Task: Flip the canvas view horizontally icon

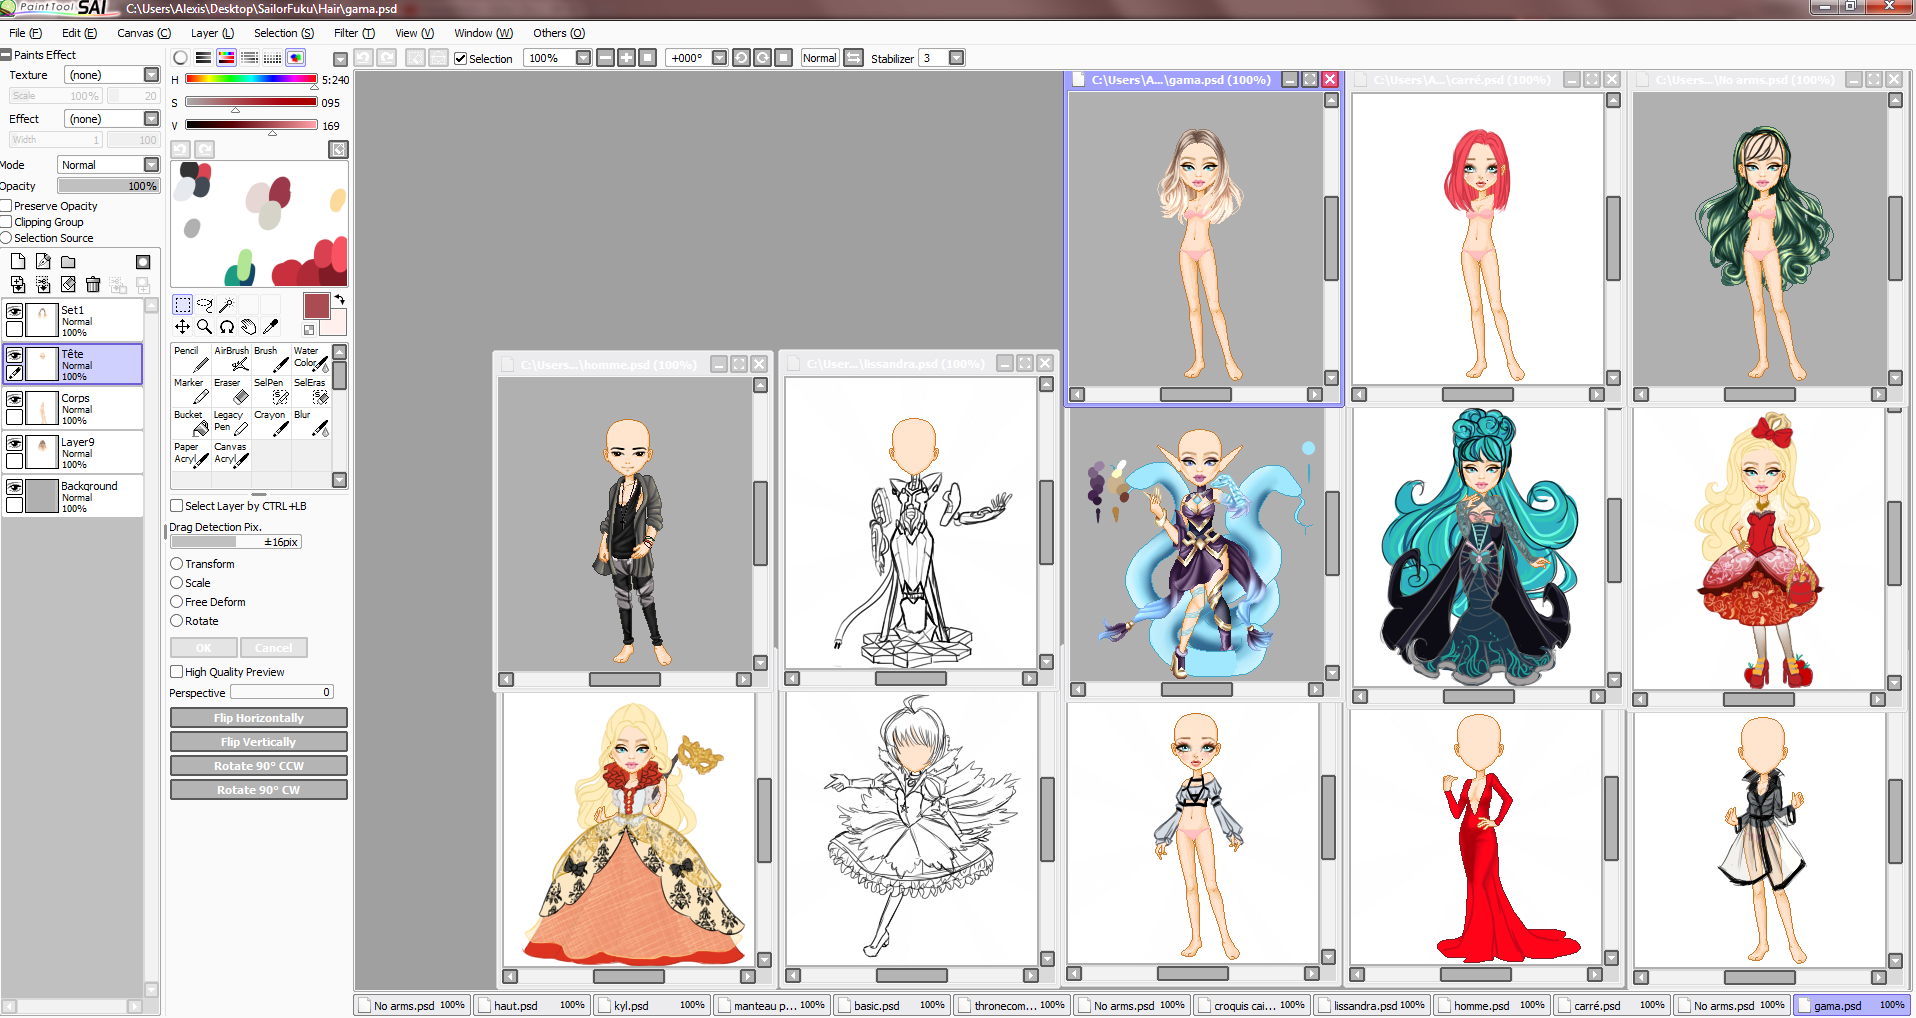Action: tap(853, 58)
